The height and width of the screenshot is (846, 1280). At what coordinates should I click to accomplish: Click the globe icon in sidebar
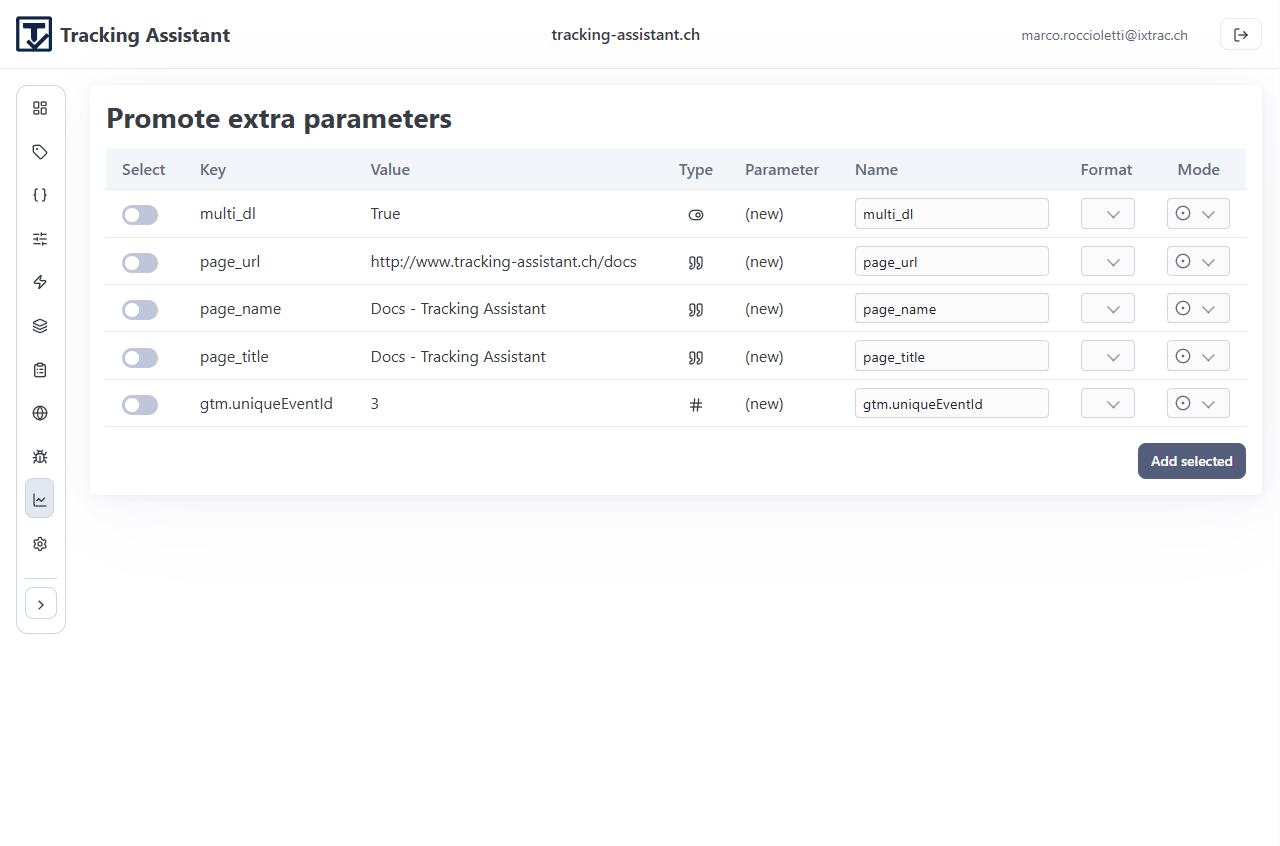click(40, 413)
